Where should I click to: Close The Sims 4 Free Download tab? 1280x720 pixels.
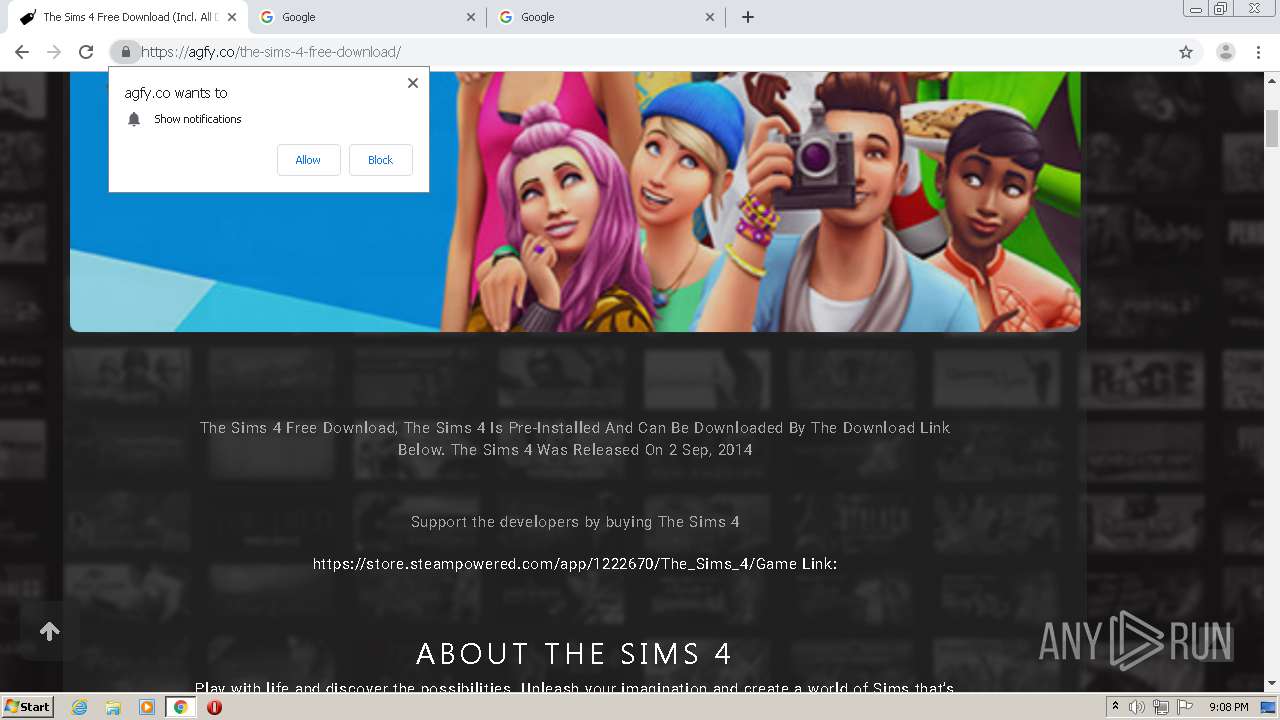point(232,17)
